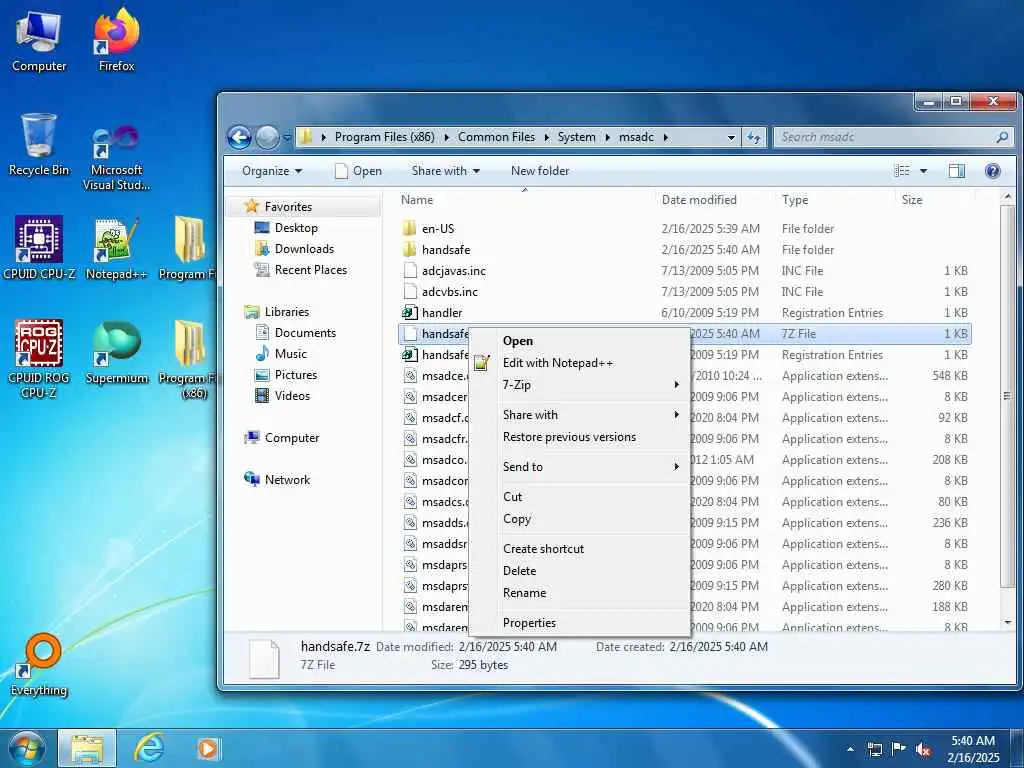Screen dimensions: 1024x768
Task: Open Explorer help question mark icon
Action: click(x=992, y=171)
